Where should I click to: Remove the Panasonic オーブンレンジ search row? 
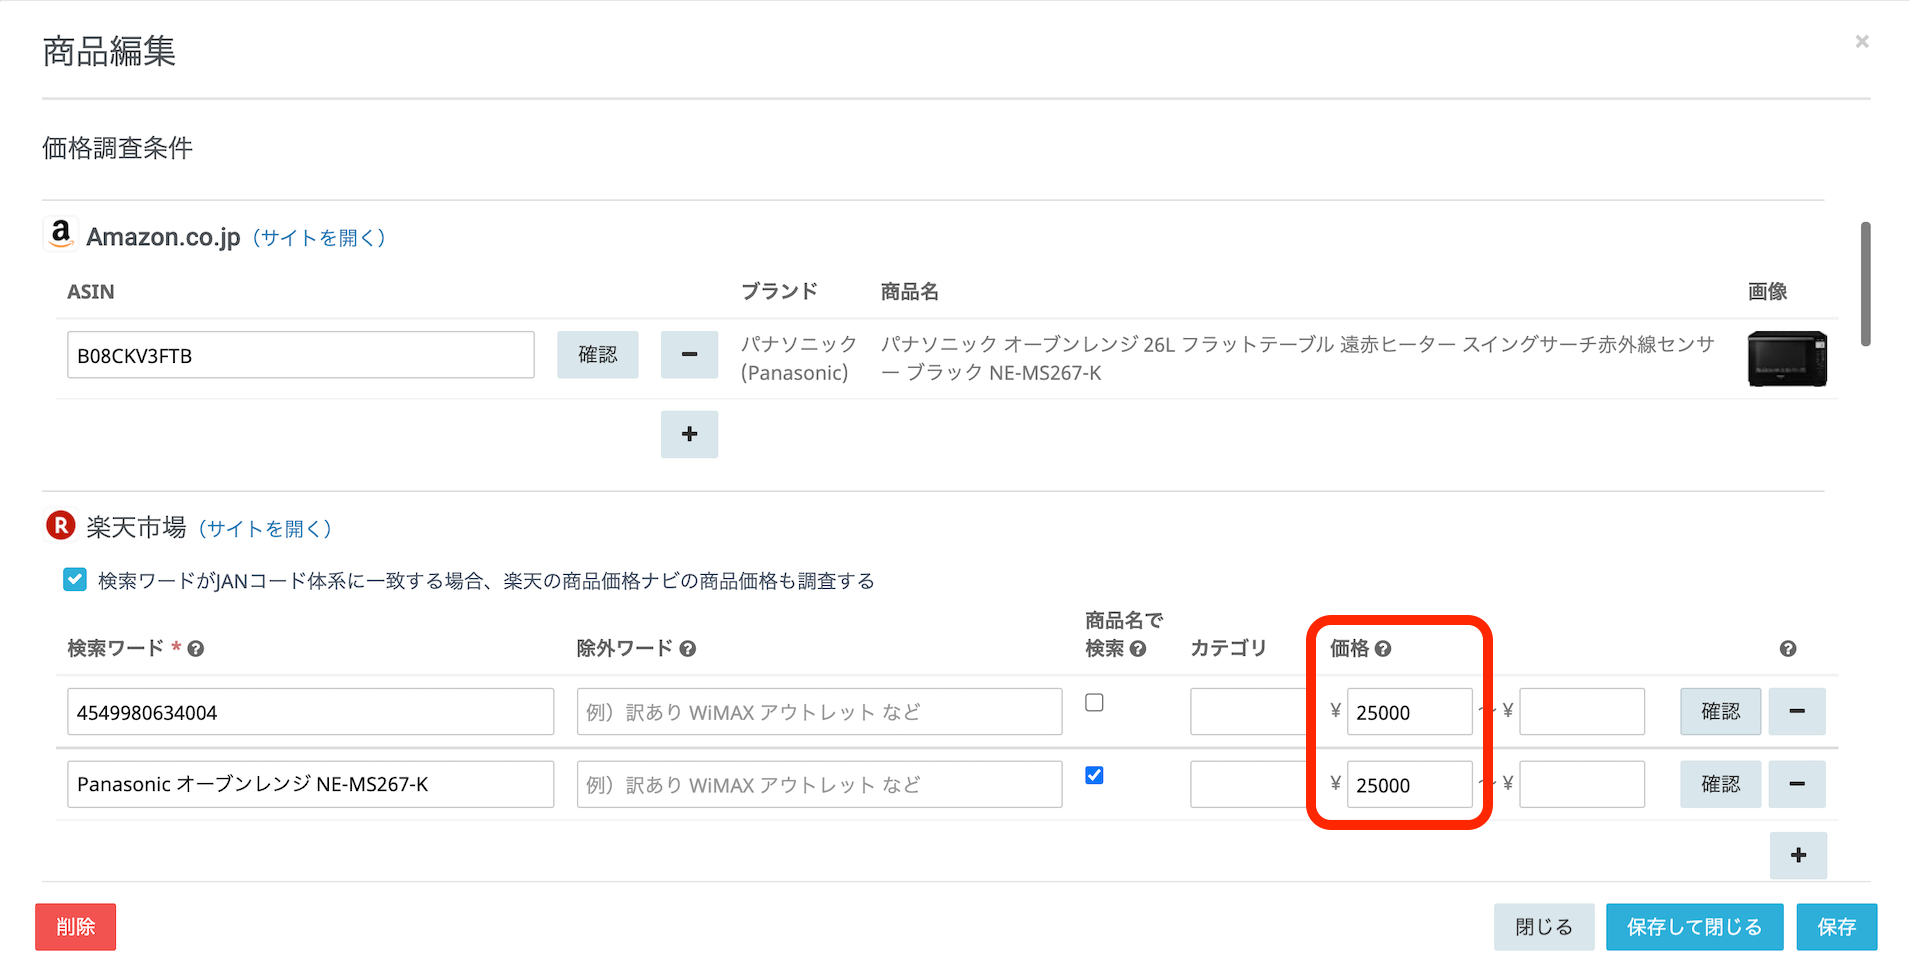(x=1797, y=784)
